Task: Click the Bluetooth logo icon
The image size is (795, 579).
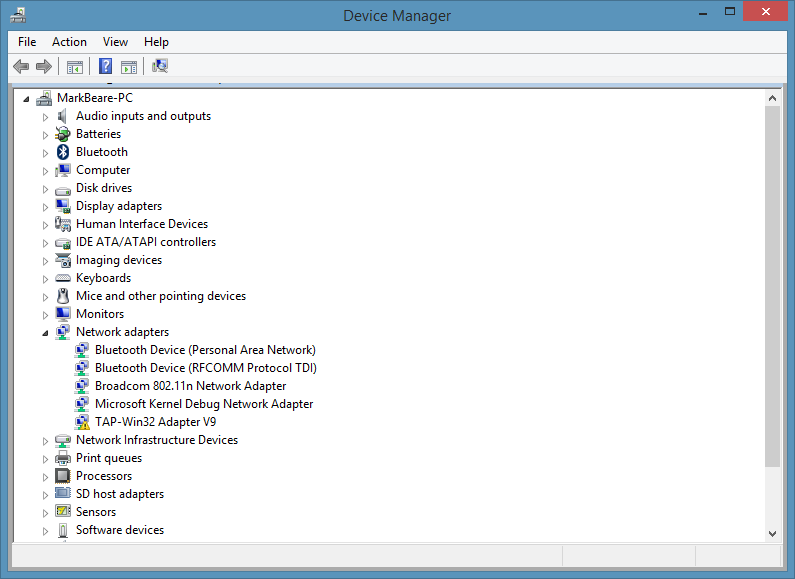Action: pos(63,152)
